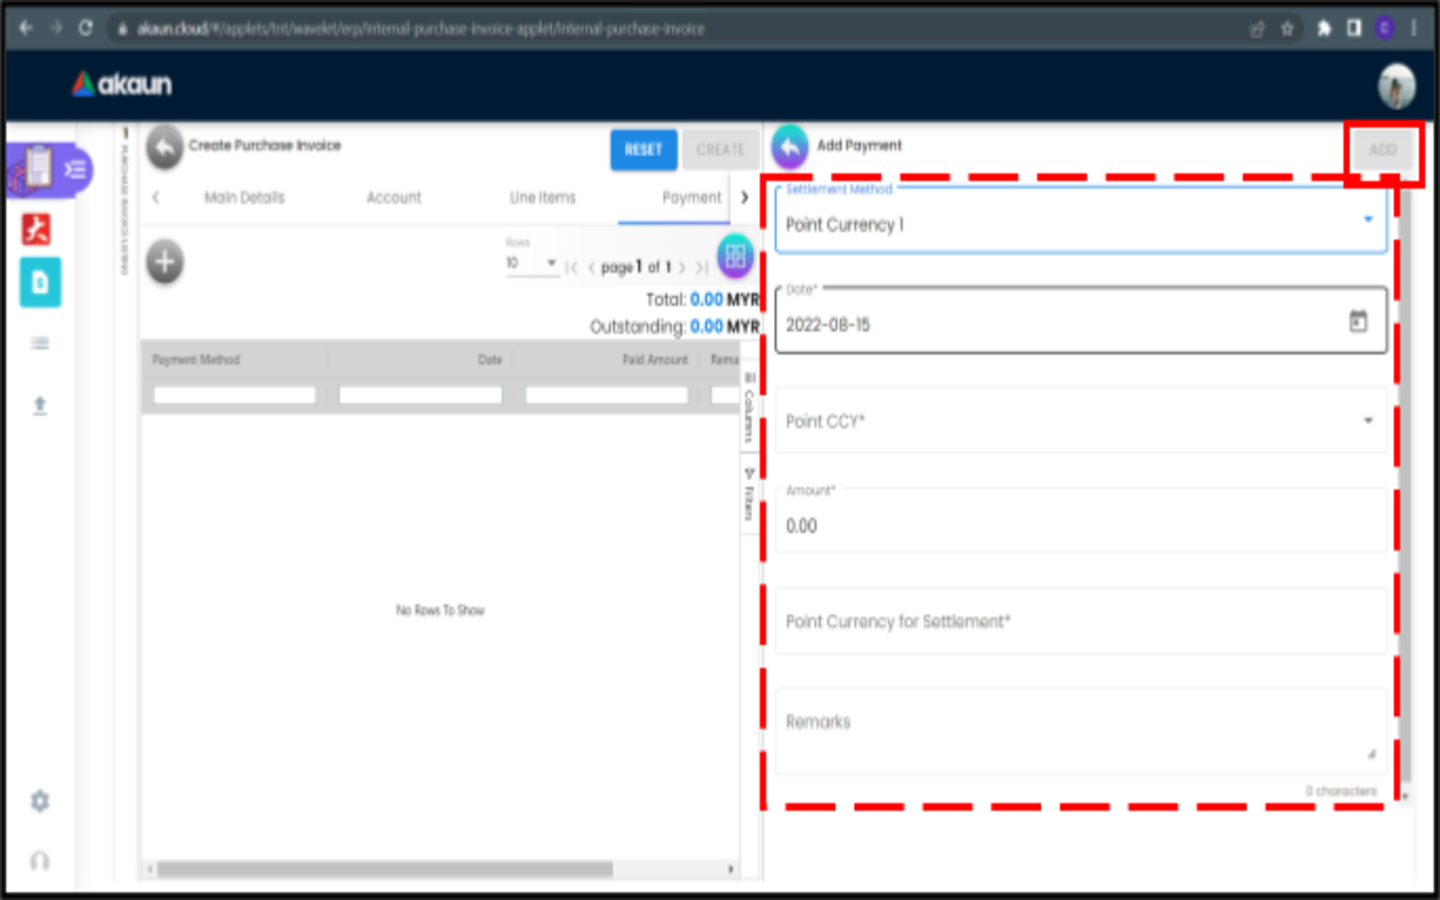The height and width of the screenshot is (900, 1440).
Task: Sort by the Date column header
Action: (x=490, y=360)
